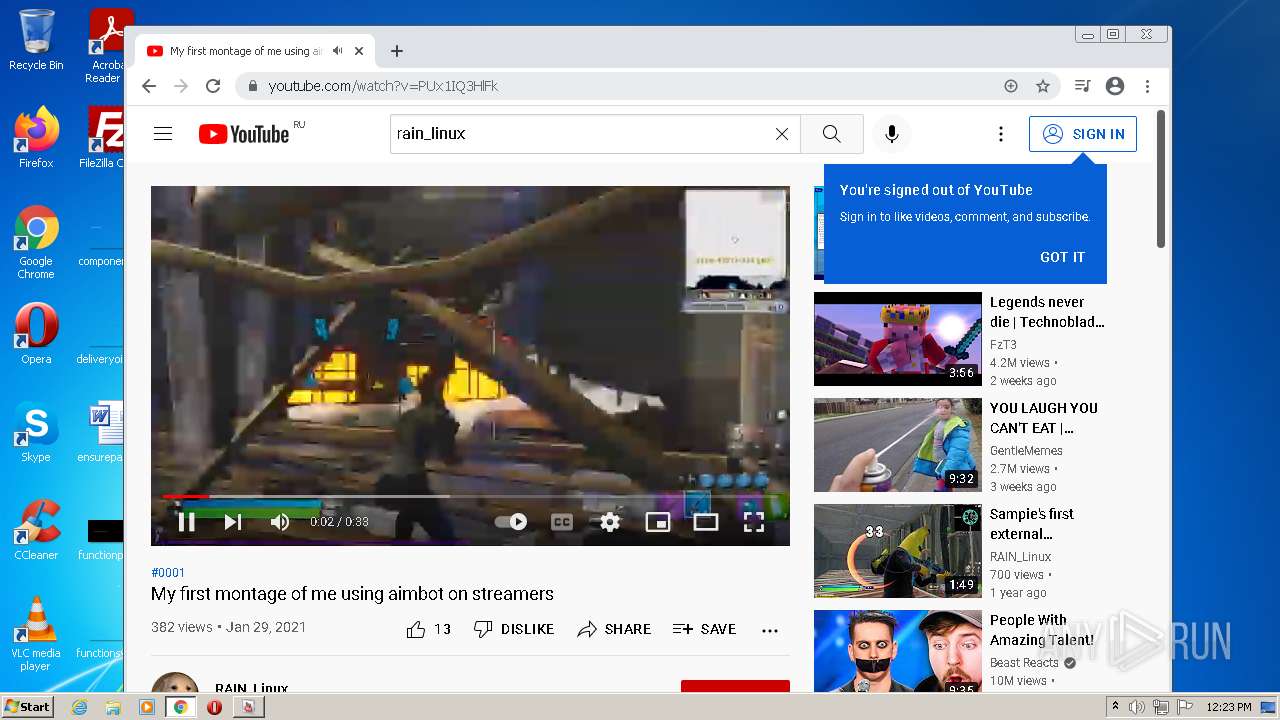Show hidden tray icons arrow
1280x720 pixels.
[1115, 707]
